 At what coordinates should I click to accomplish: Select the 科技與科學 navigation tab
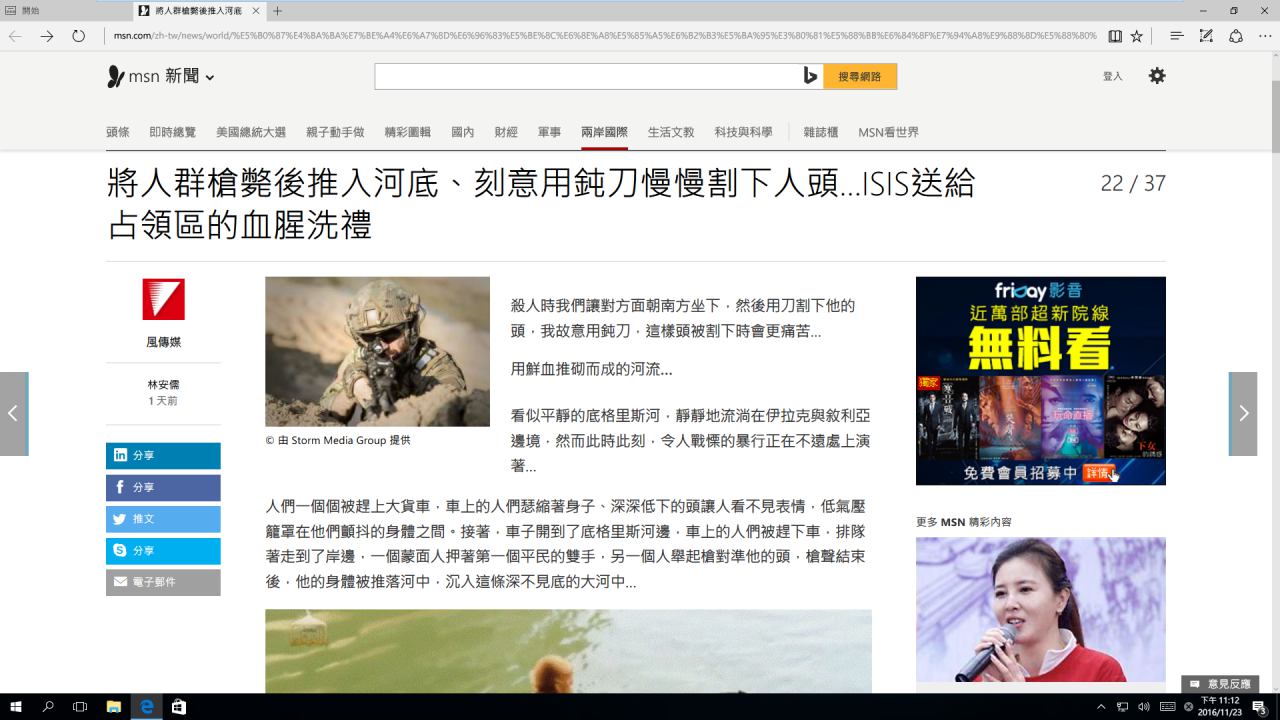coord(743,132)
